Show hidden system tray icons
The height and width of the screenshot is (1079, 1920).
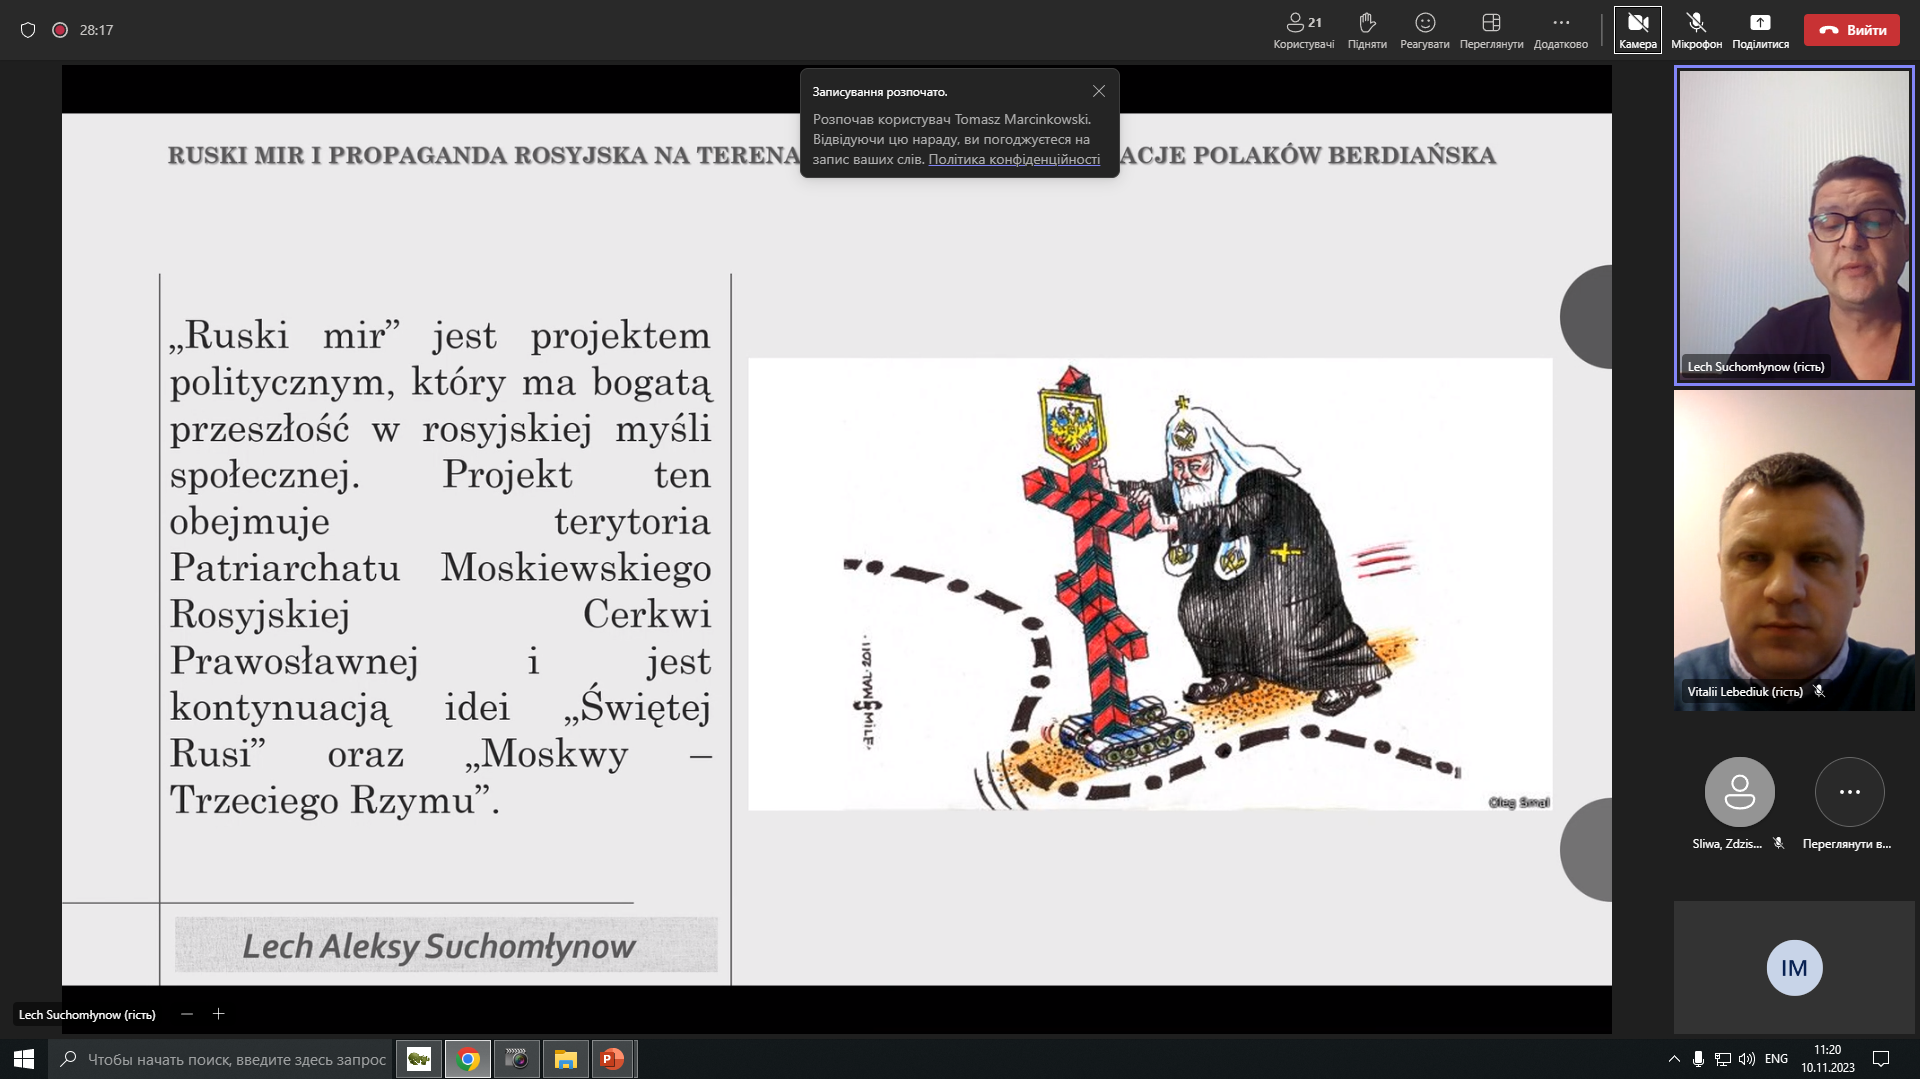1674,1059
